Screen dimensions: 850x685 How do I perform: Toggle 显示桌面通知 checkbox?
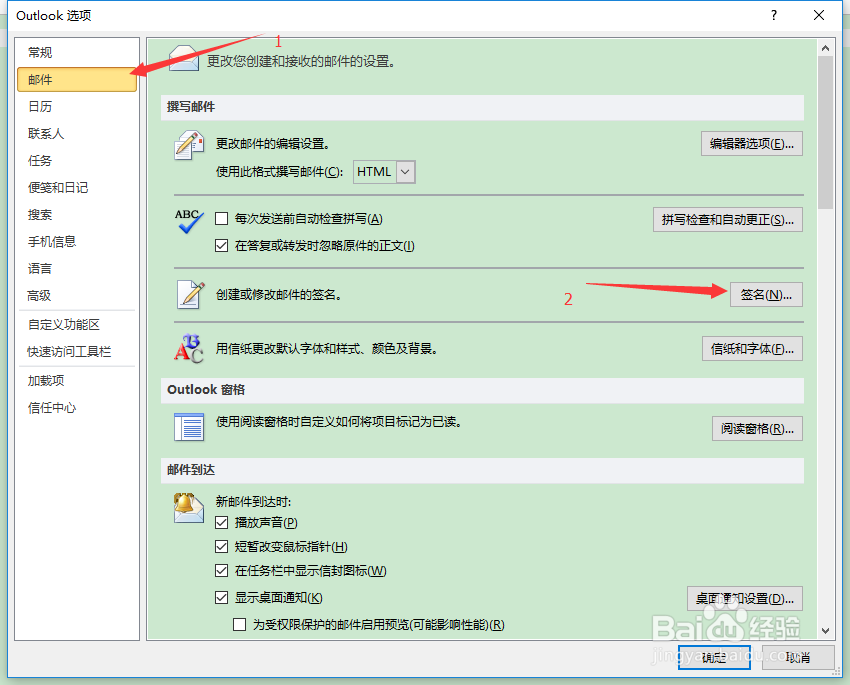pyautogui.click(x=221, y=597)
